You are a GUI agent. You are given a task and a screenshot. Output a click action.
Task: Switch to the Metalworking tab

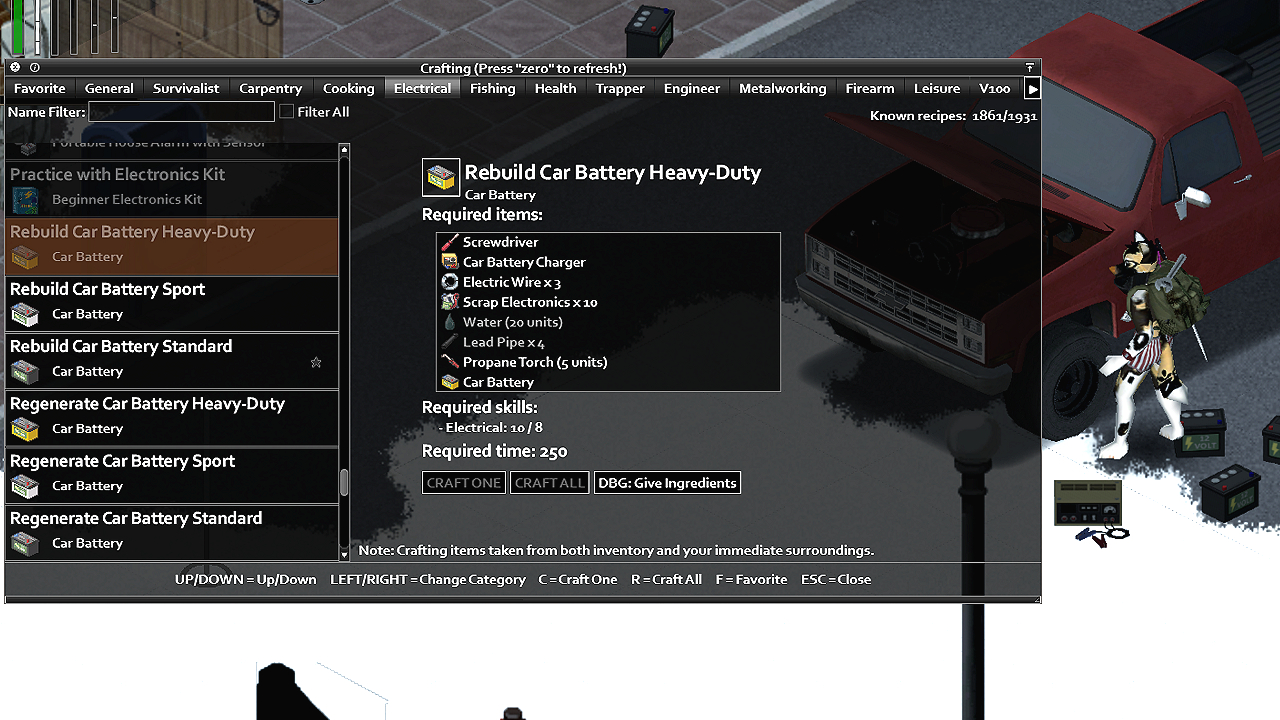coord(783,89)
